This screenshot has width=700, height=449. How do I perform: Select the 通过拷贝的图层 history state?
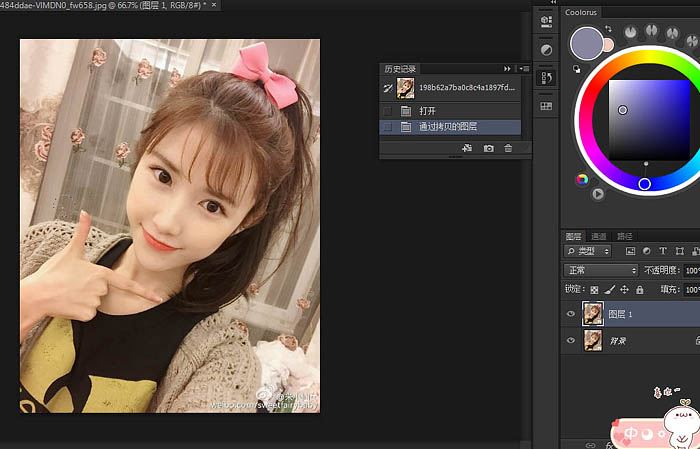click(450, 127)
